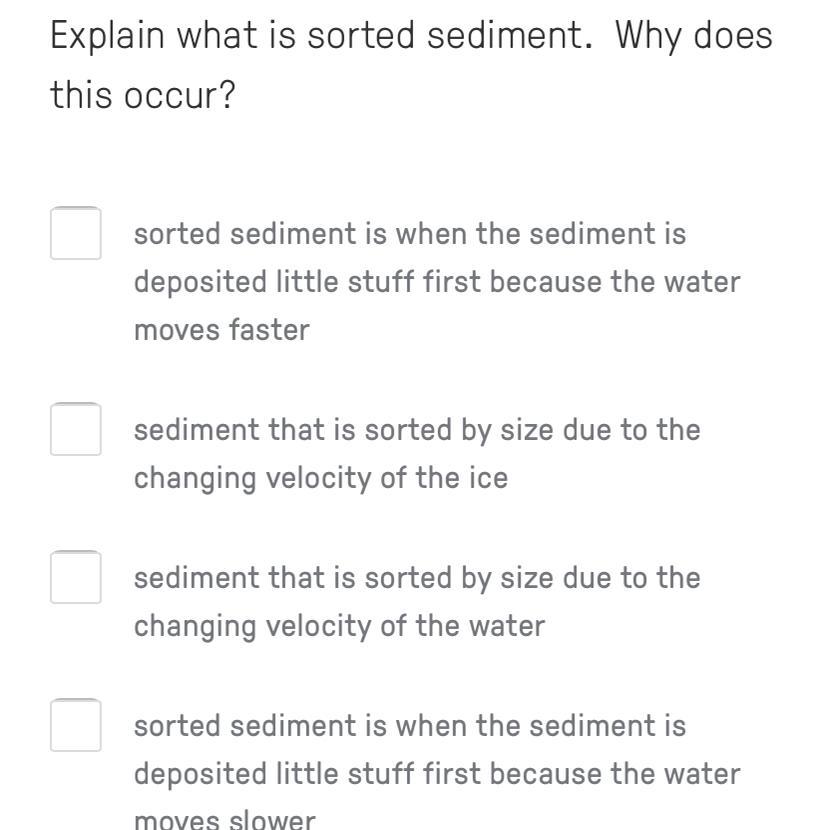Click 'Why does' in the question heading

[x=694, y=36]
